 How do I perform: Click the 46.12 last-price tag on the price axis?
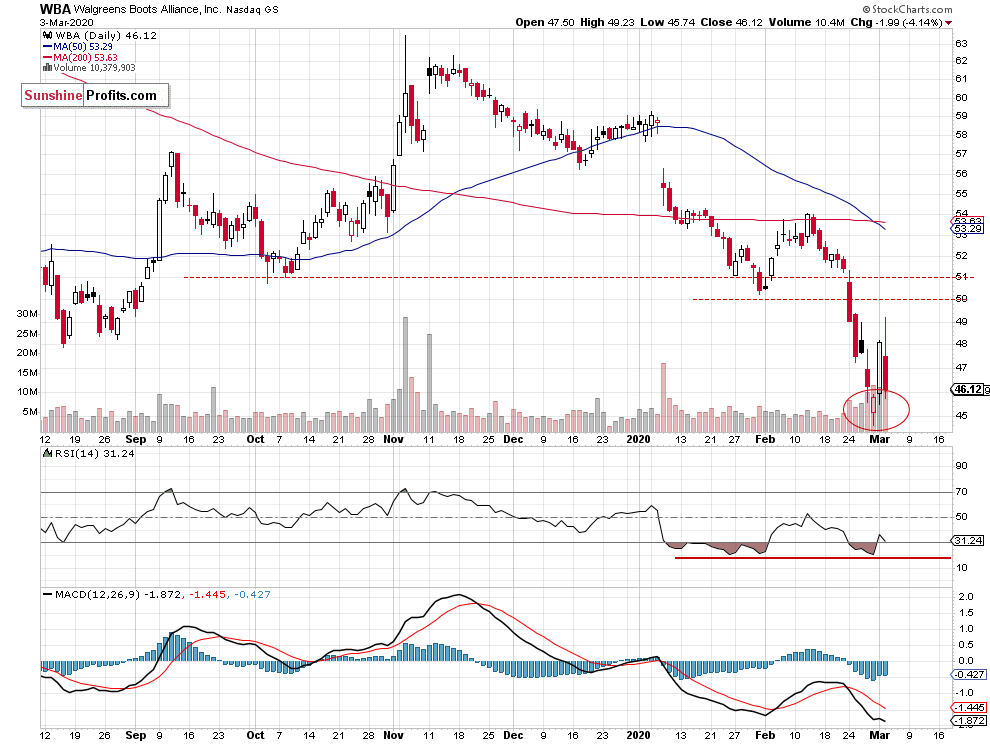pos(968,389)
